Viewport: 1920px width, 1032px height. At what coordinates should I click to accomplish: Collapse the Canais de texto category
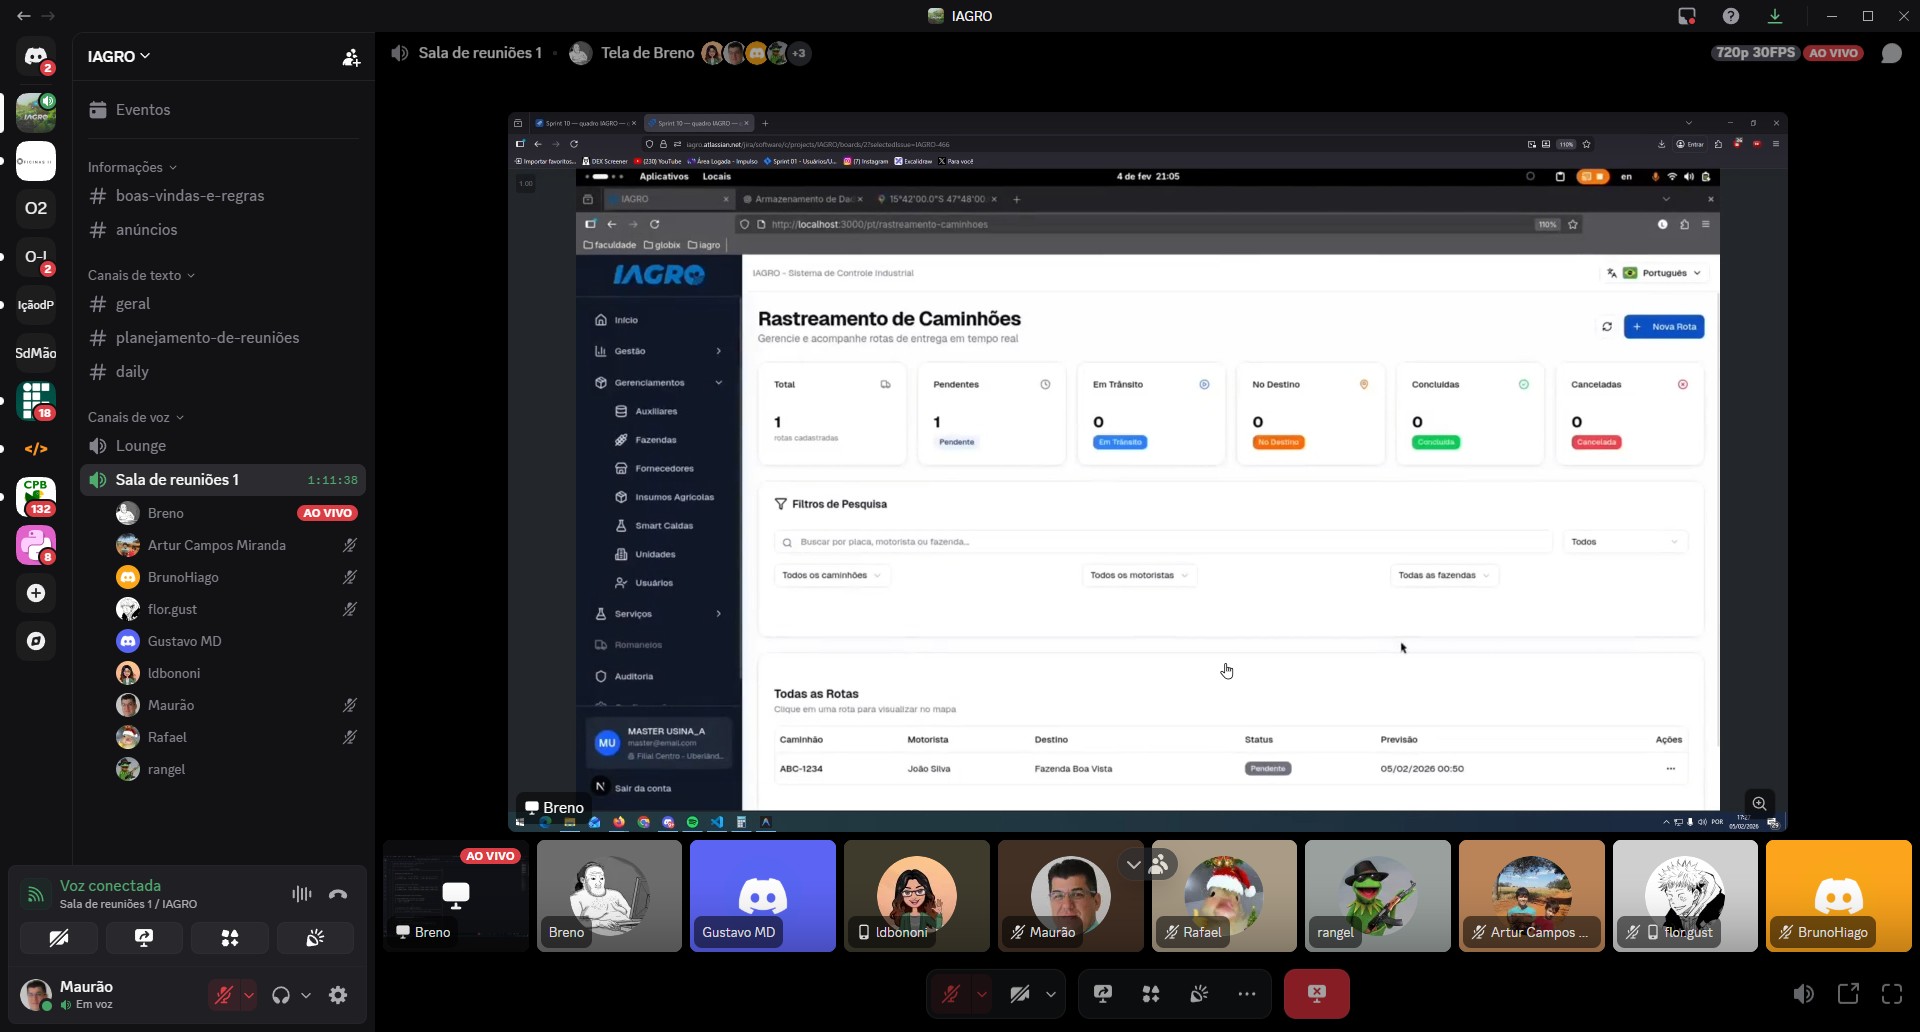point(141,275)
